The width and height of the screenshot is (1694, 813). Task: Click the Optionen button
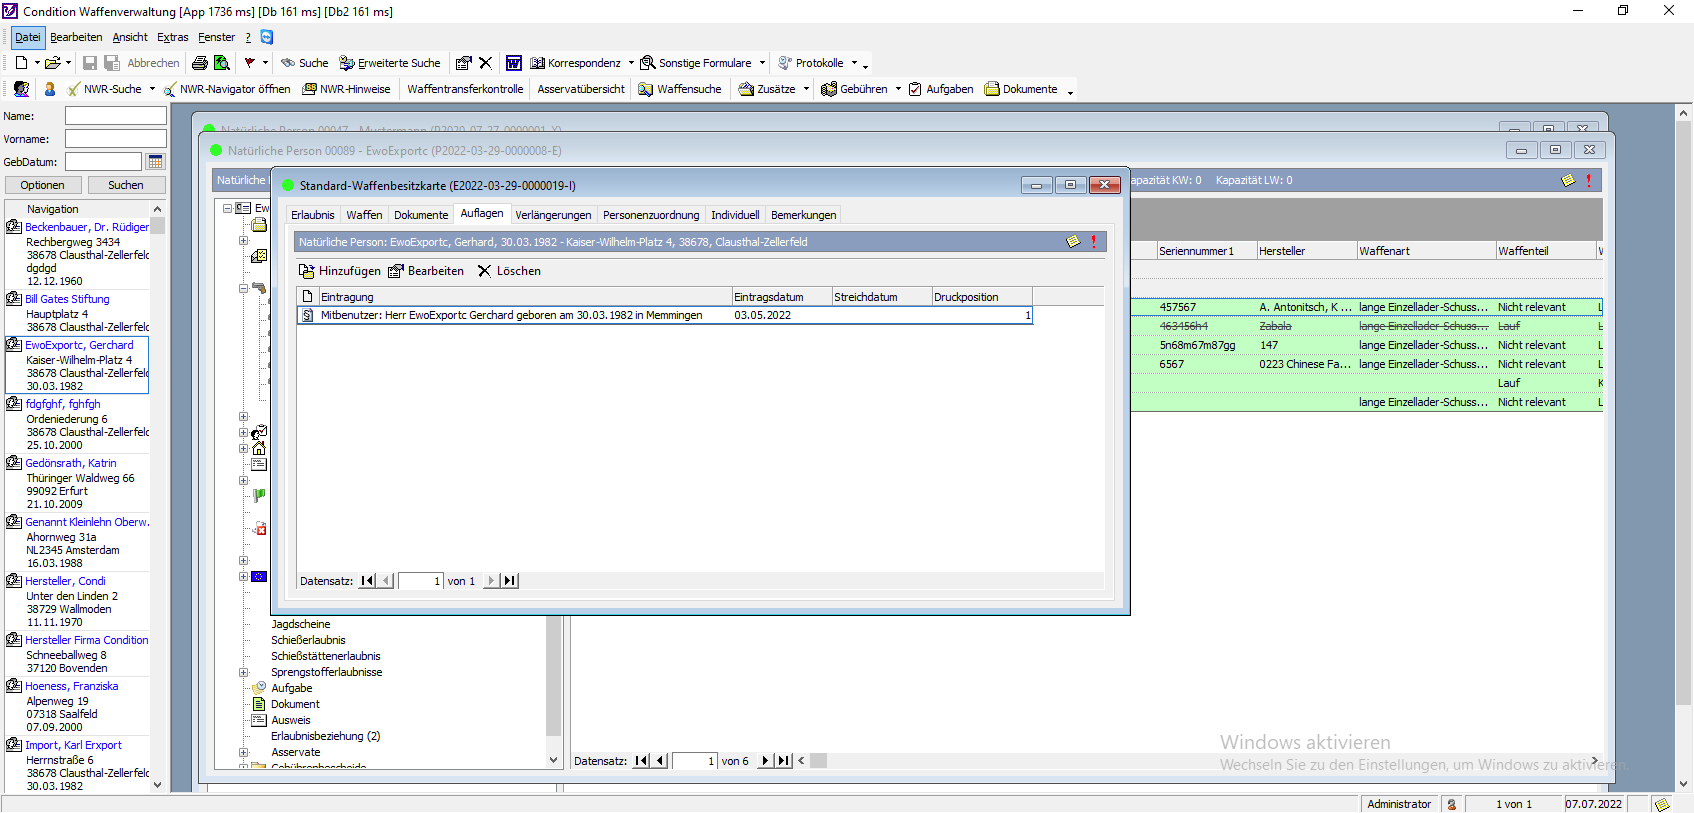click(42, 185)
